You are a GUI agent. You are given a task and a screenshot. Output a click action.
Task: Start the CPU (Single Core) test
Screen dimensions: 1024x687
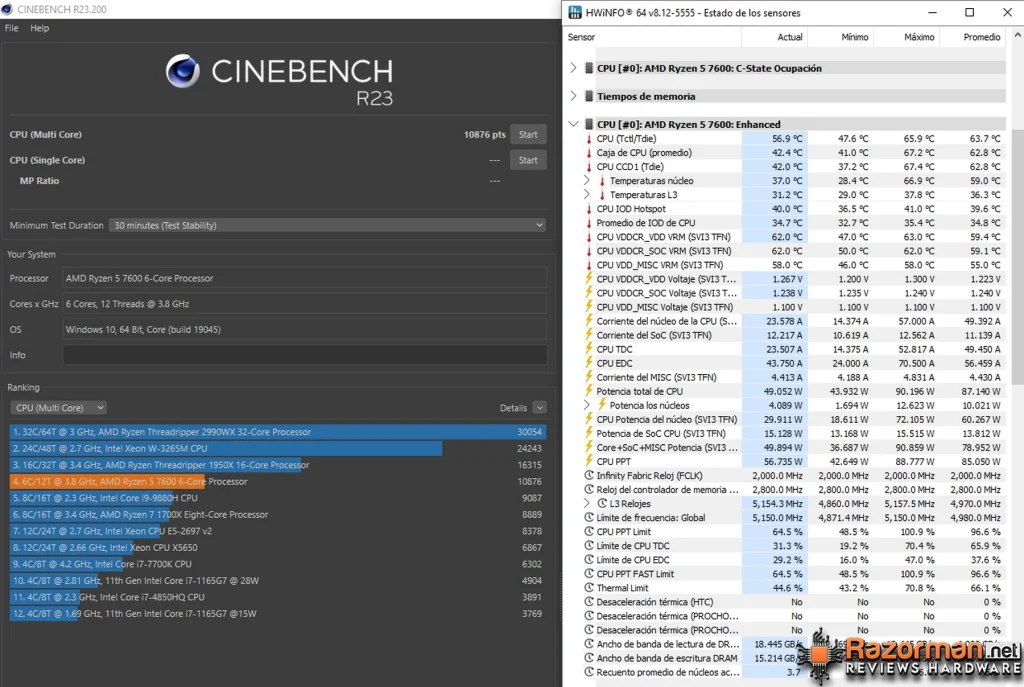528,160
